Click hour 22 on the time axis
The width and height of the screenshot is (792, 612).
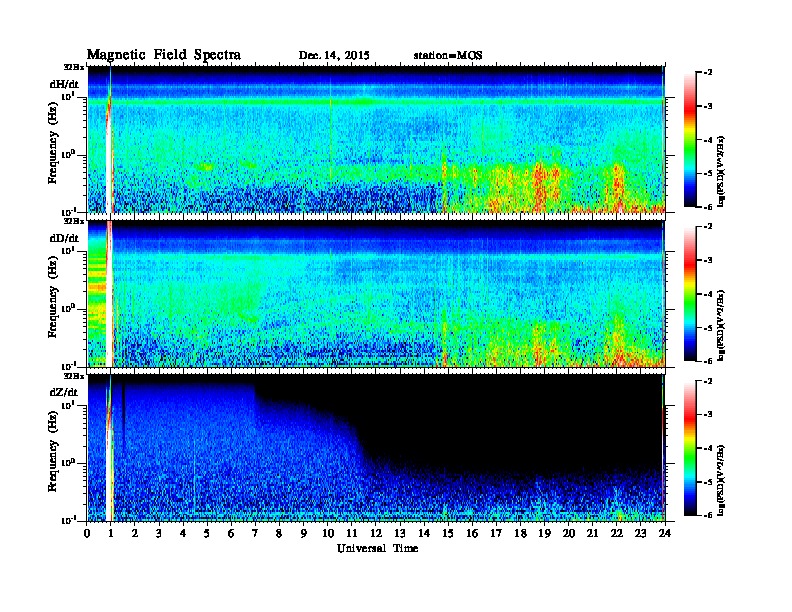[x=617, y=533]
